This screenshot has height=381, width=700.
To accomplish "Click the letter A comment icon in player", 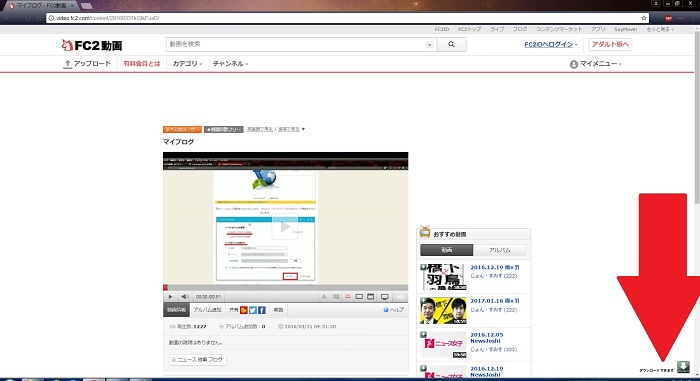I will (324, 297).
